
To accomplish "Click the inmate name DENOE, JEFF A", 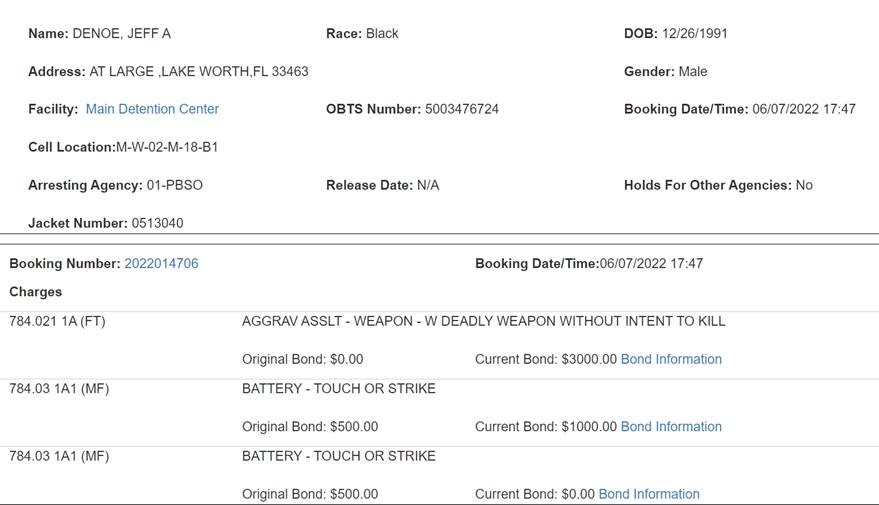I will point(122,34).
